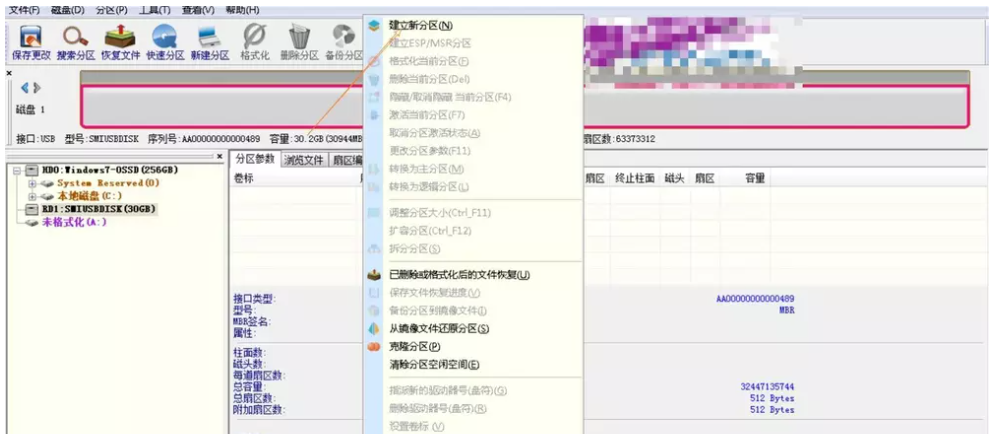Click the 磁盘 1 label
Viewport: 998px width, 434px height.
(x=31, y=109)
